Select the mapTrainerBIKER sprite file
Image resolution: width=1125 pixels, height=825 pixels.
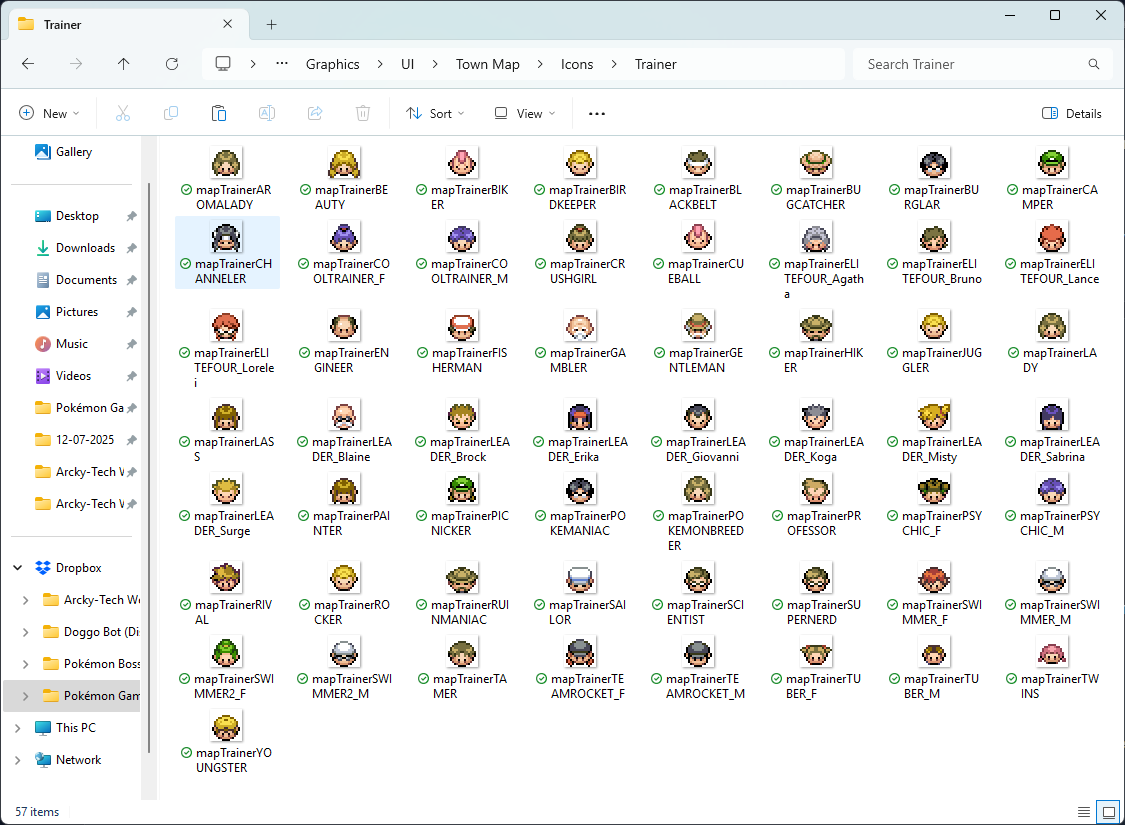tap(462, 178)
